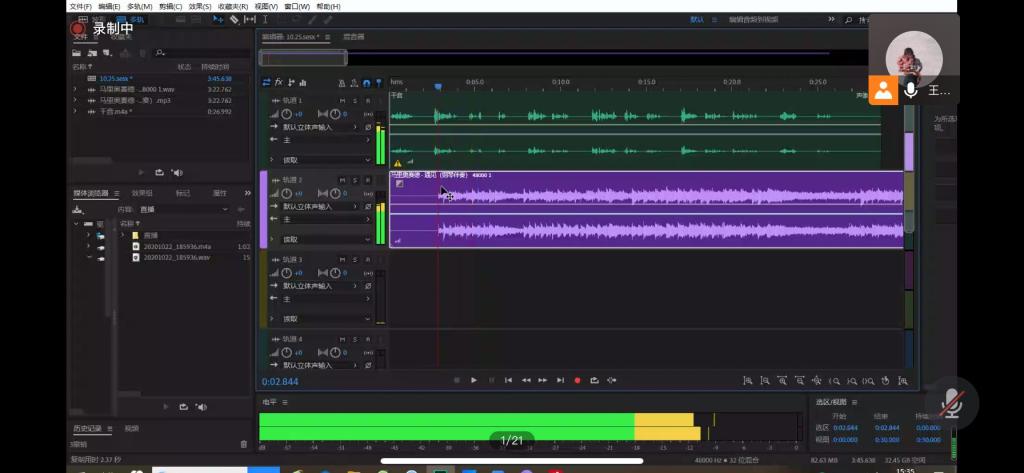1024x473 pixels.
Task: Click the fx effects icon above tracks
Action: coord(279,82)
